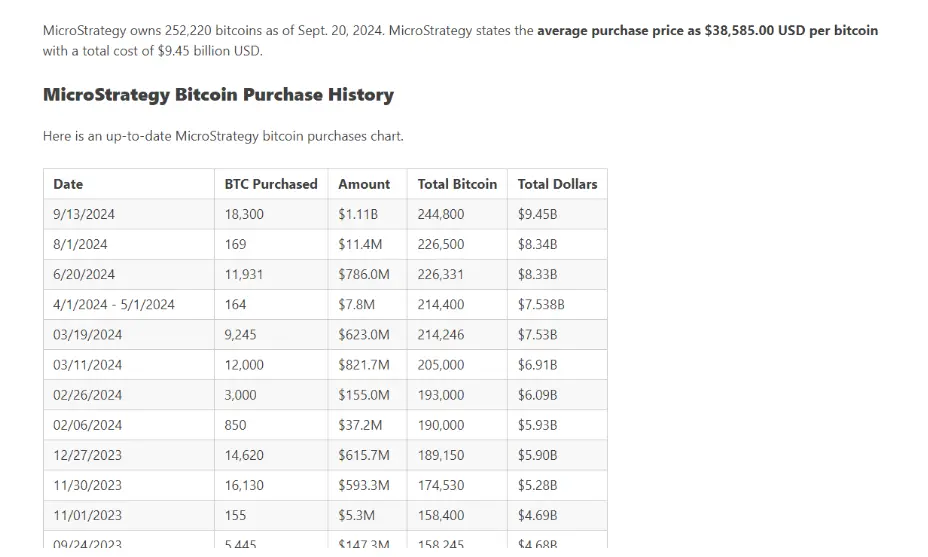The image size is (928, 557).
Task: Click the 4/1/2024 - 5/1/2024 date range cell
Action: coord(114,304)
